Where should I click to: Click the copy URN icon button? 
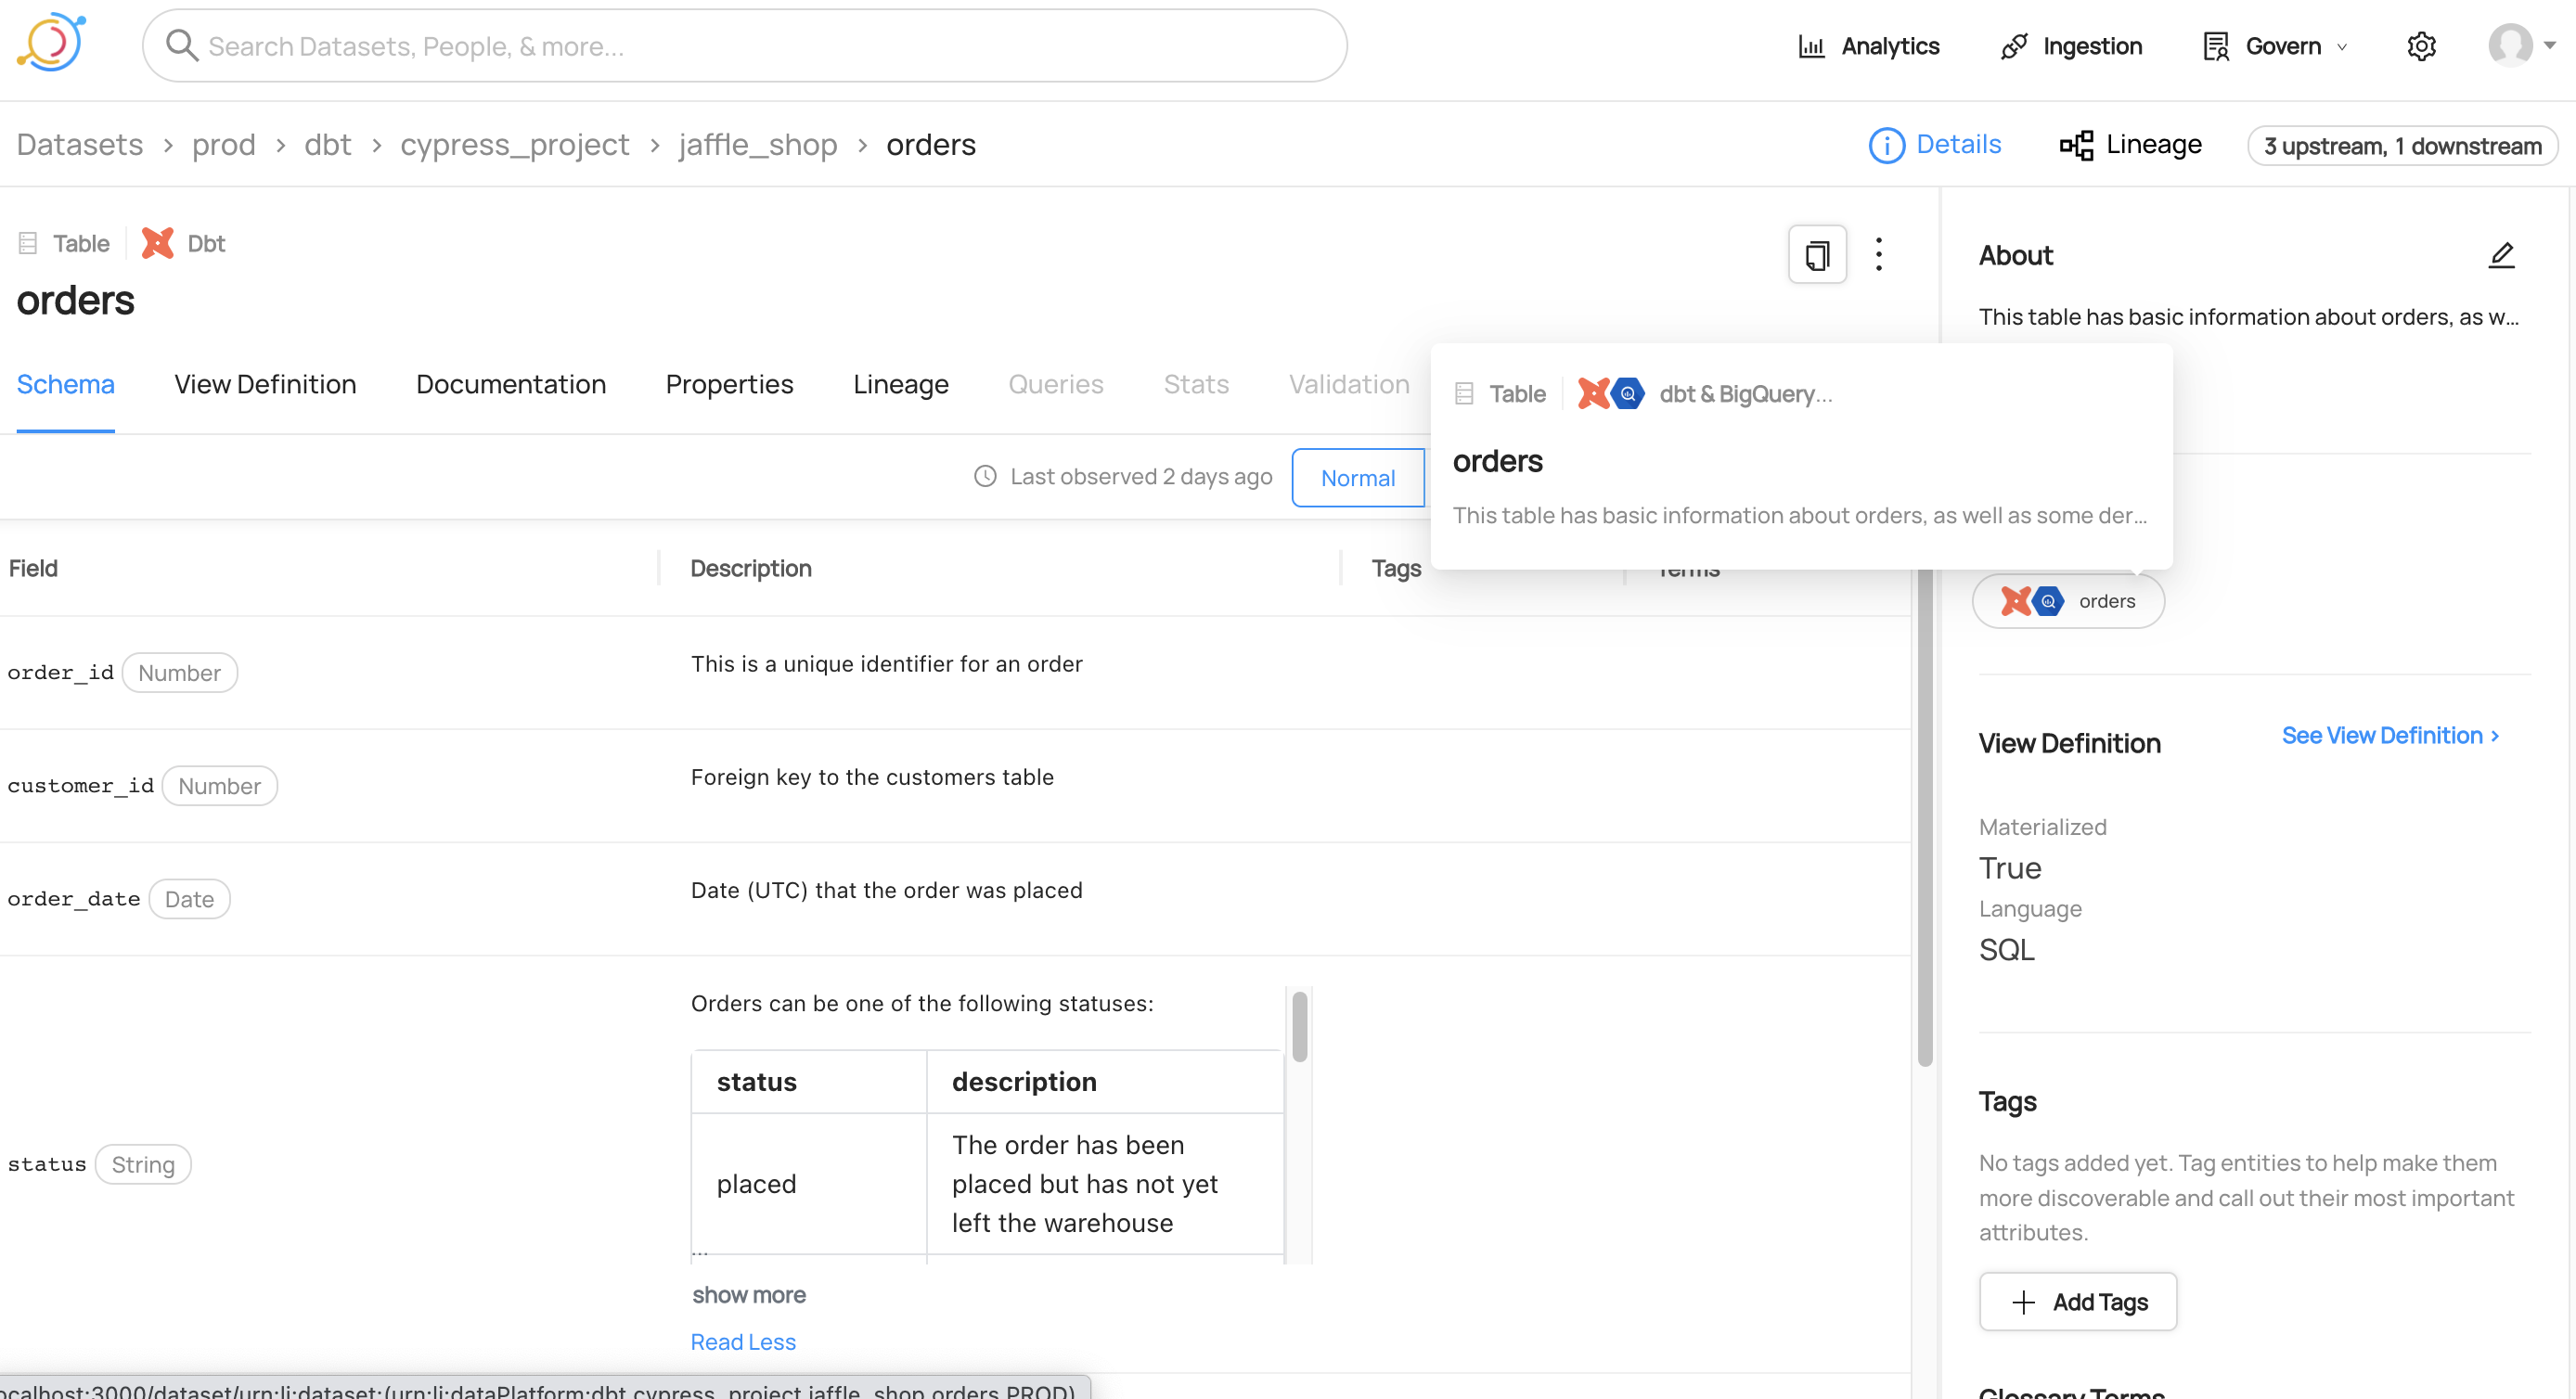(1816, 255)
